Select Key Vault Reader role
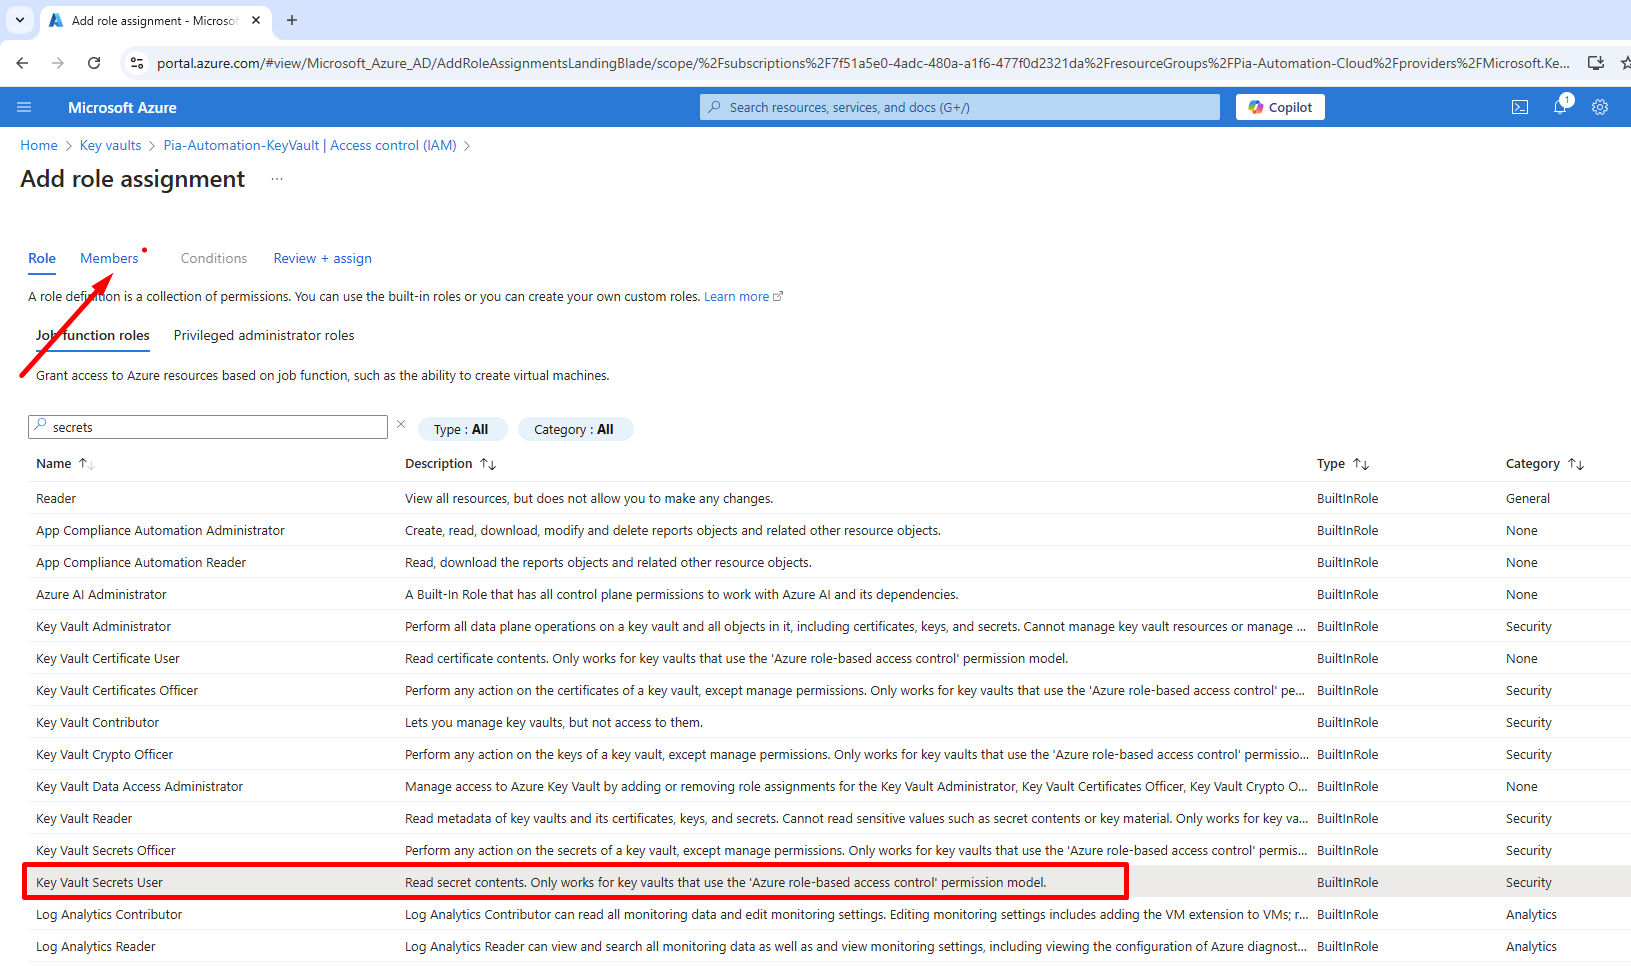This screenshot has width=1631, height=967. click(x=829, y=818)
